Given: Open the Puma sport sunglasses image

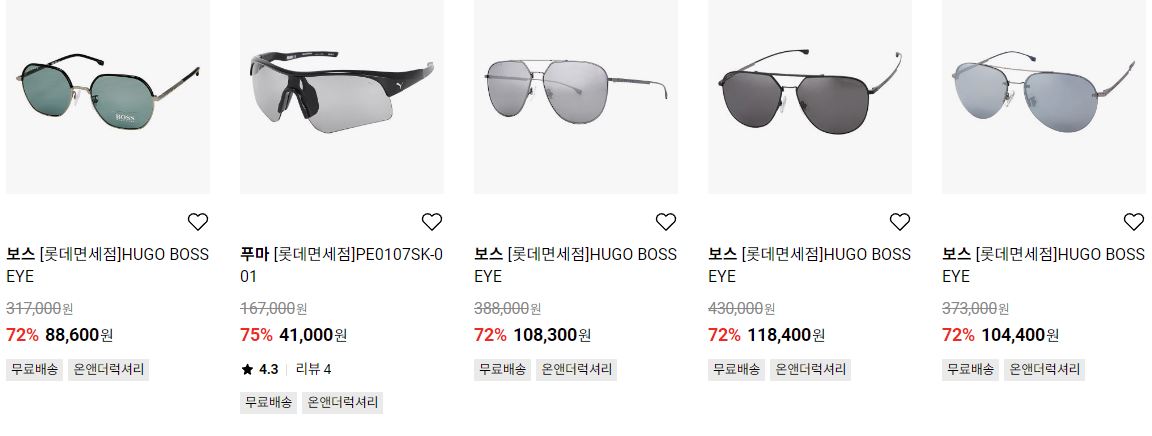Looking at the screenshot, I should [342, 96].
